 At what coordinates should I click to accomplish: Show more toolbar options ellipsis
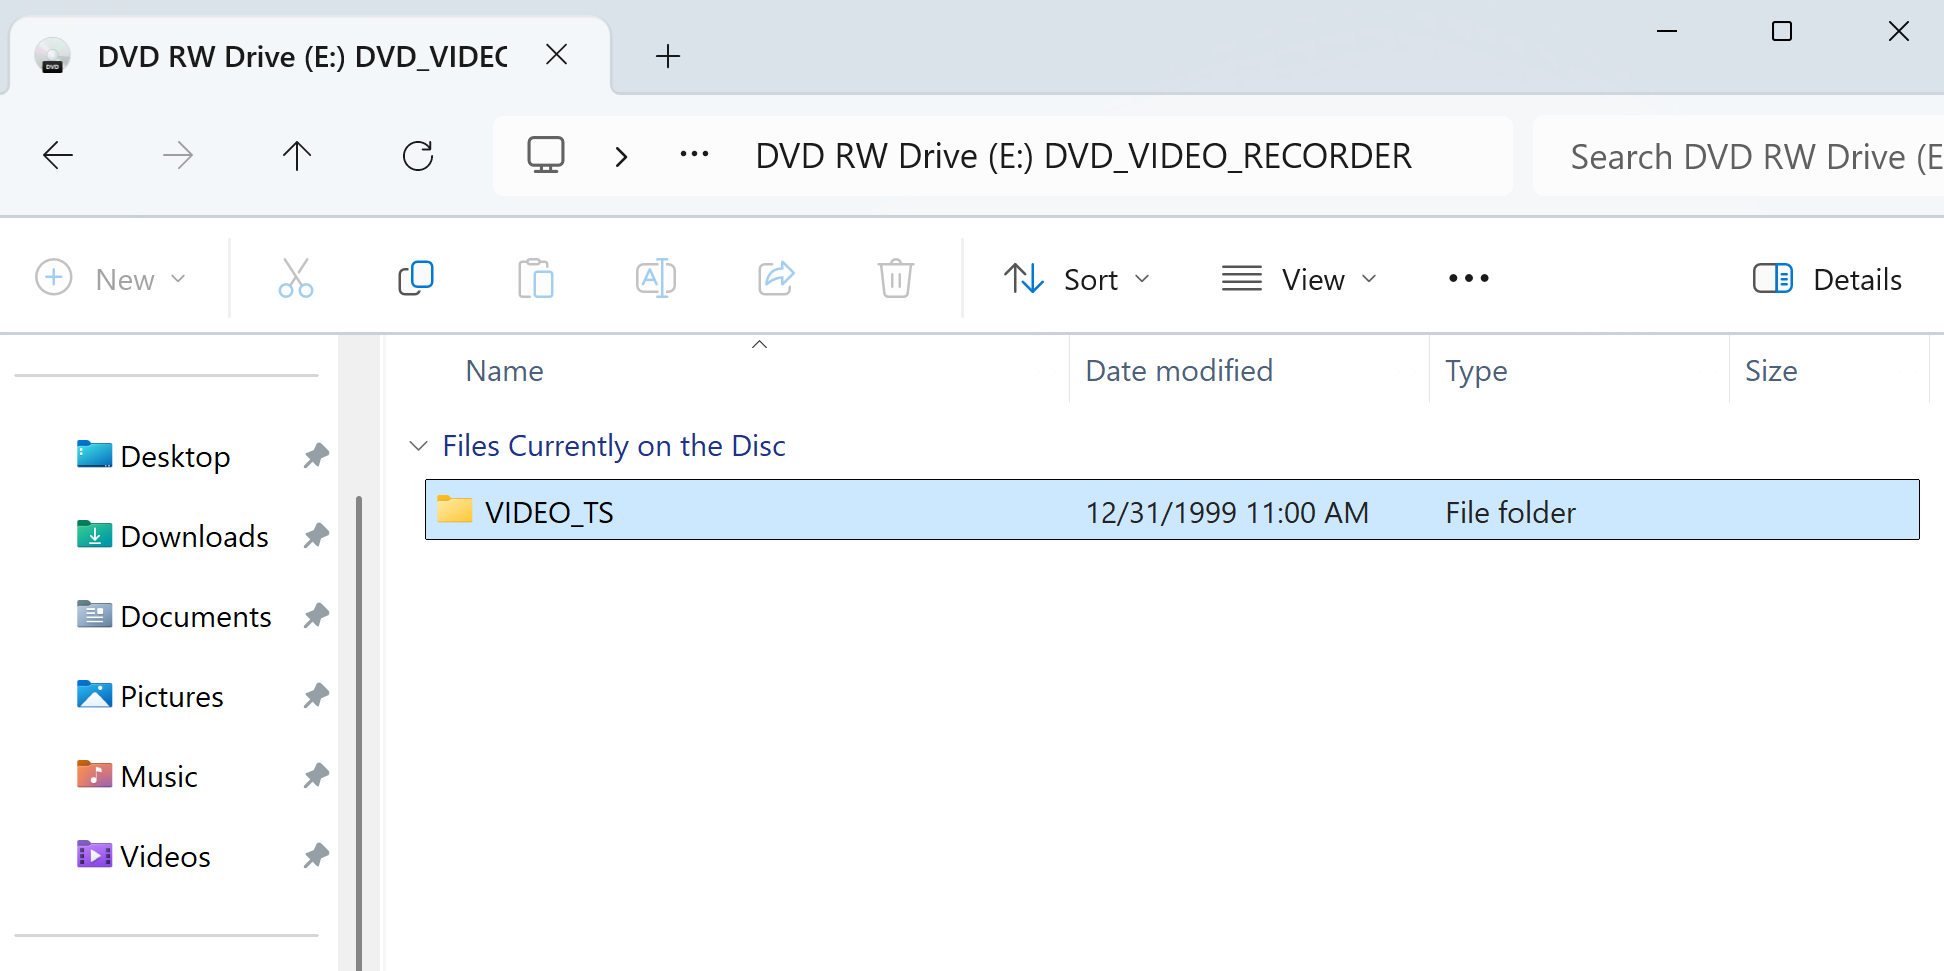click(x=1468, y=279)
